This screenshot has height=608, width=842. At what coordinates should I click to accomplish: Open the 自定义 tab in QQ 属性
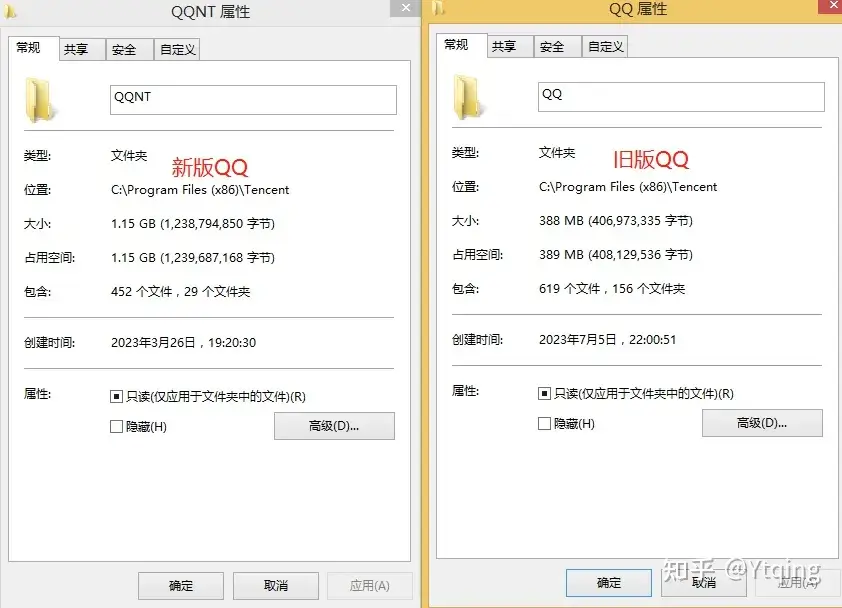point(604,45)
